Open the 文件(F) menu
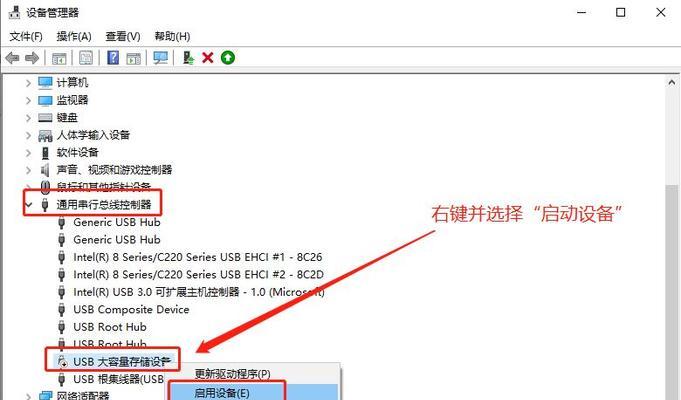 click(x=26, y=36)
